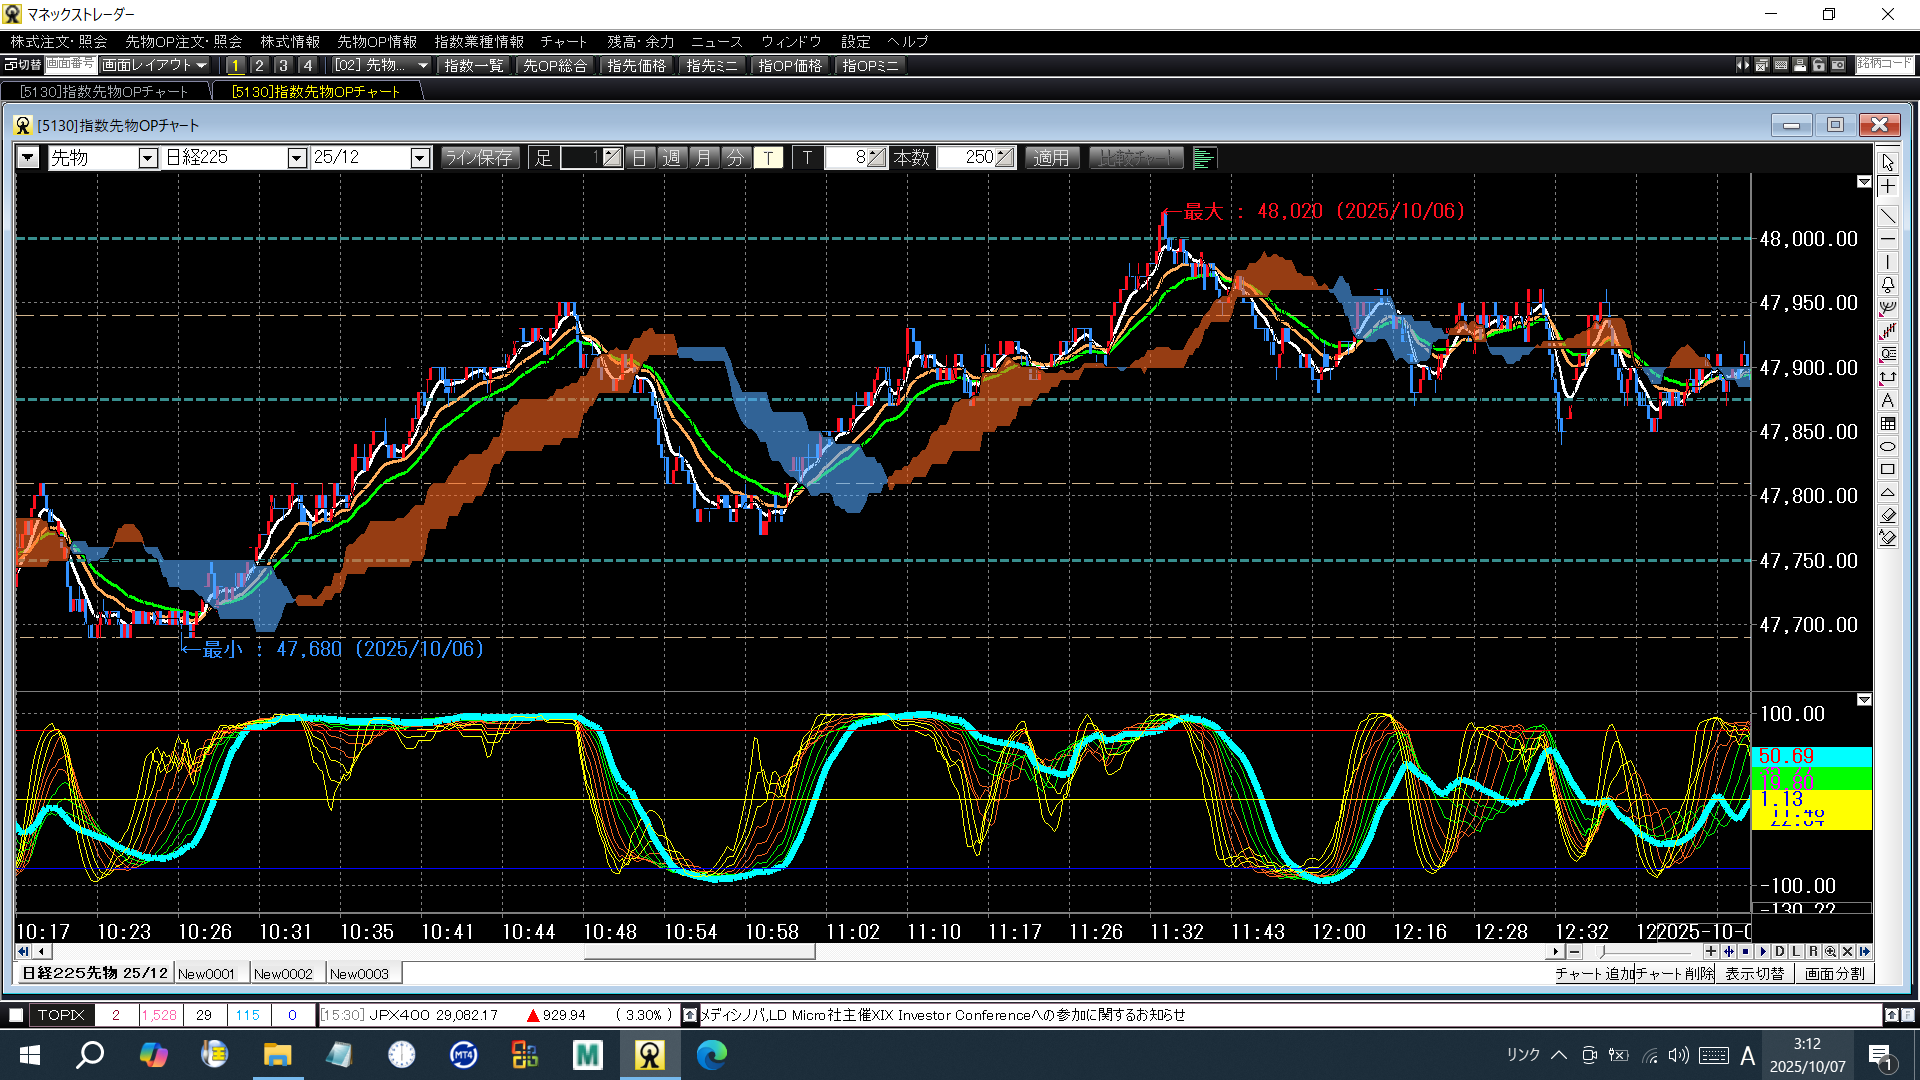
Task: Select the crosshair cursor tool
Action: (1887, 187)
